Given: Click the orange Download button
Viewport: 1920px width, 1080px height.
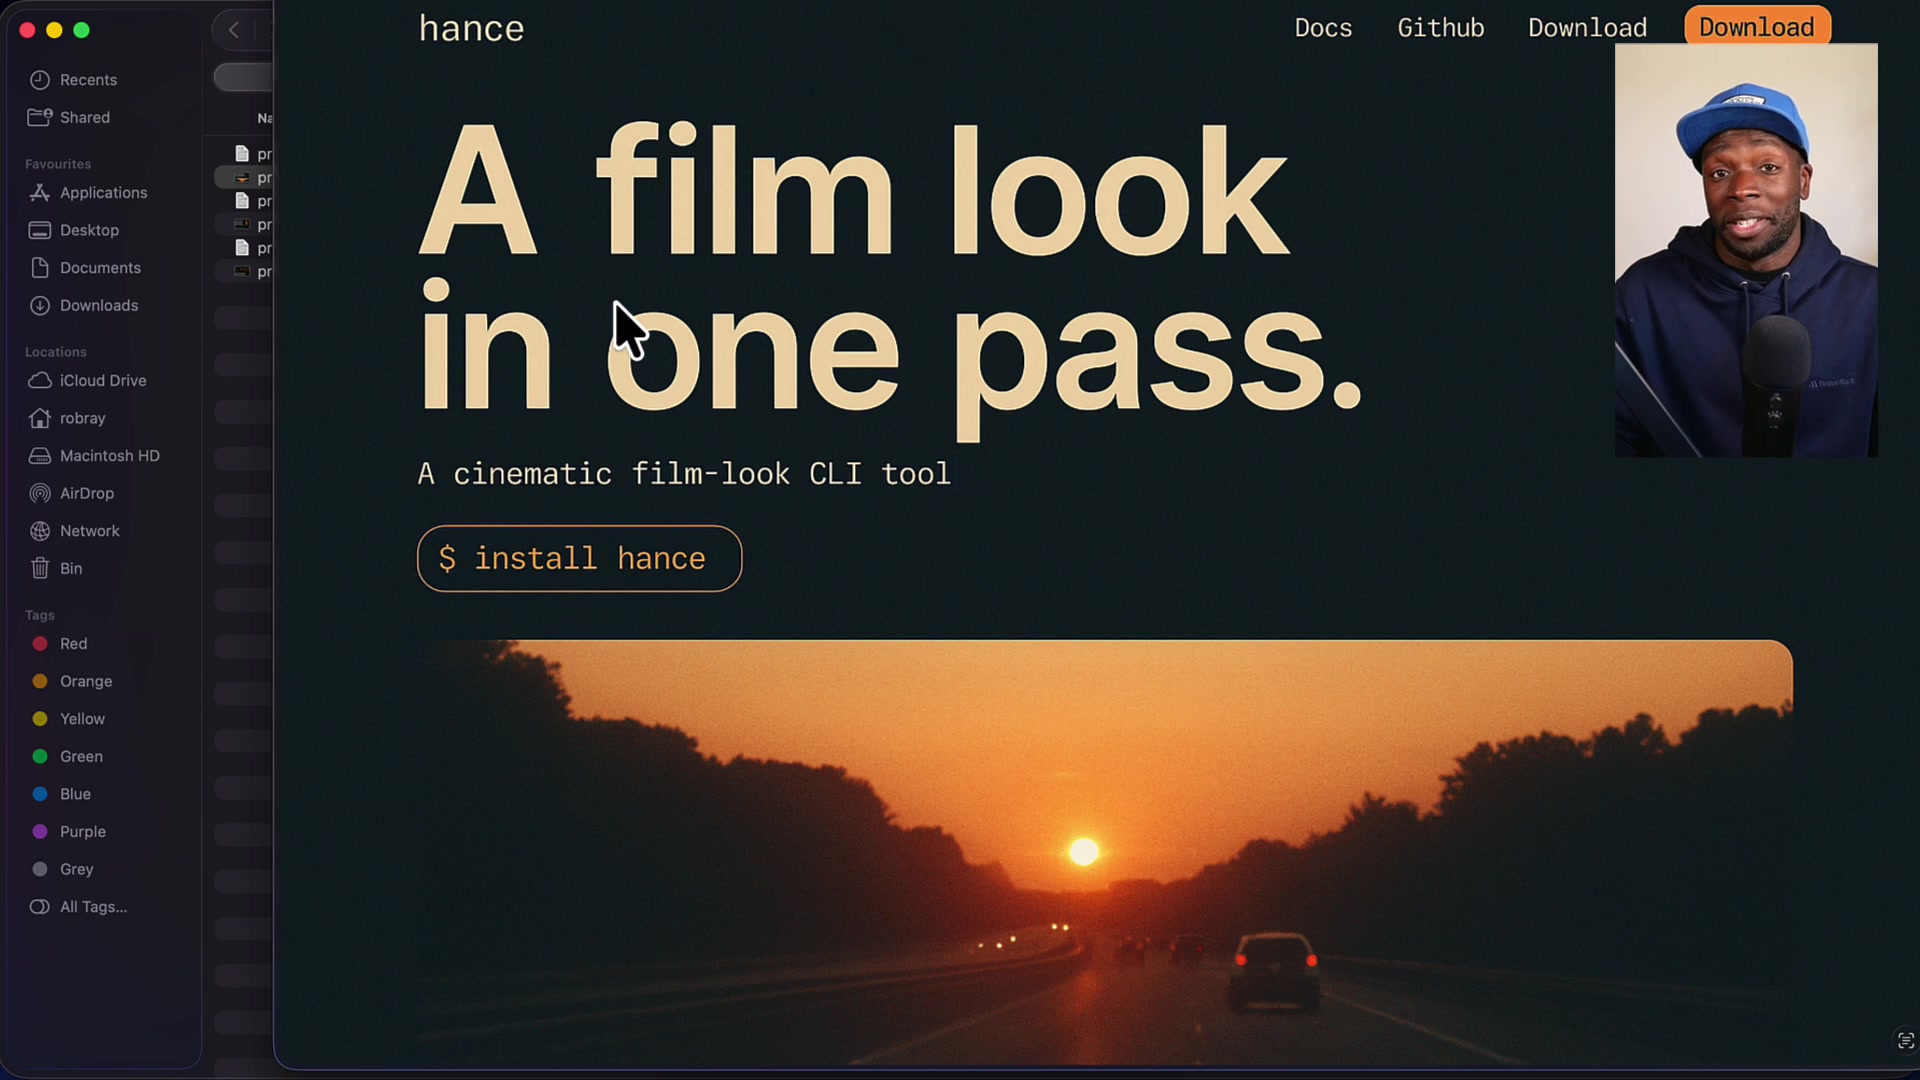Looking at the screenshot, I should pos(1757,26).
